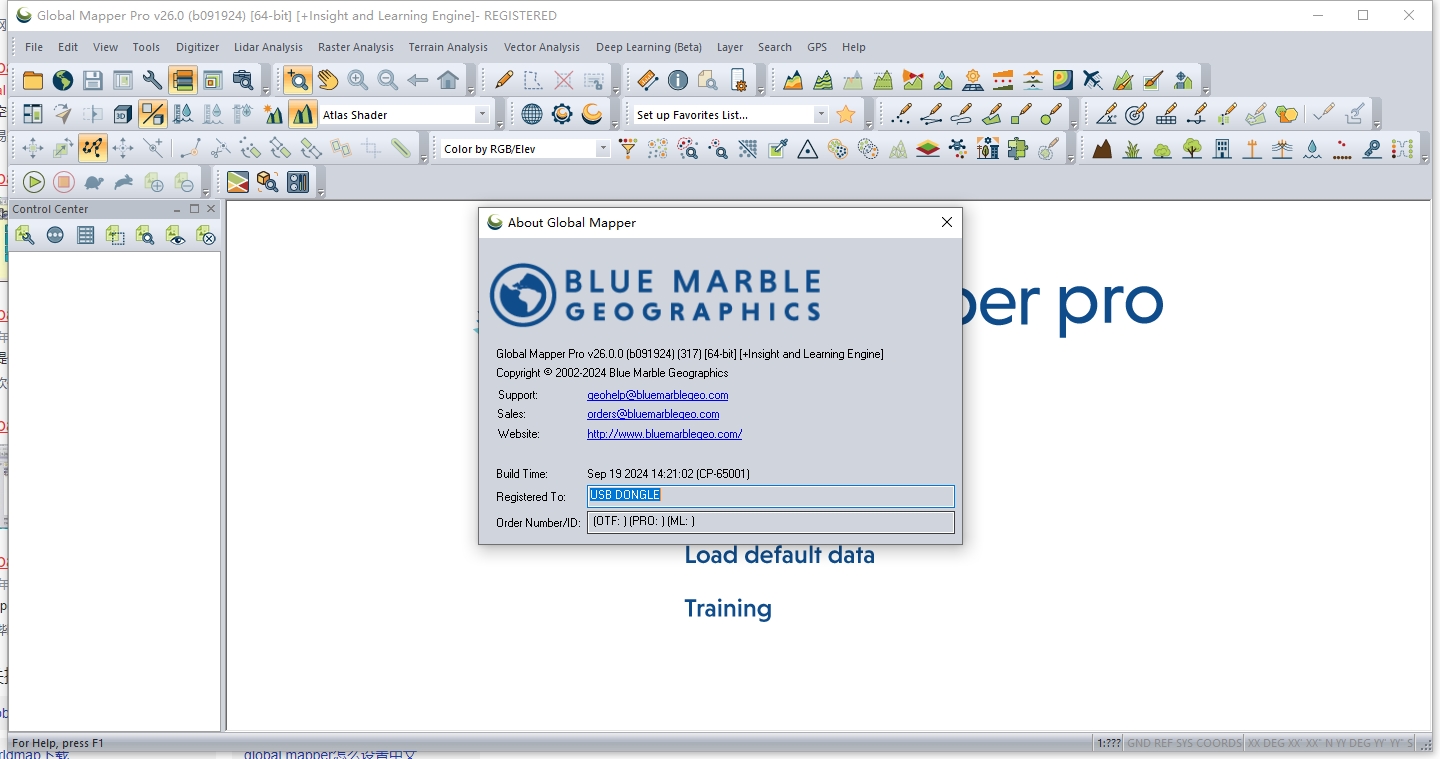The image size is (1440, 759).
Task: Toggle hill shading mountain icon
Action: point(303,115)
